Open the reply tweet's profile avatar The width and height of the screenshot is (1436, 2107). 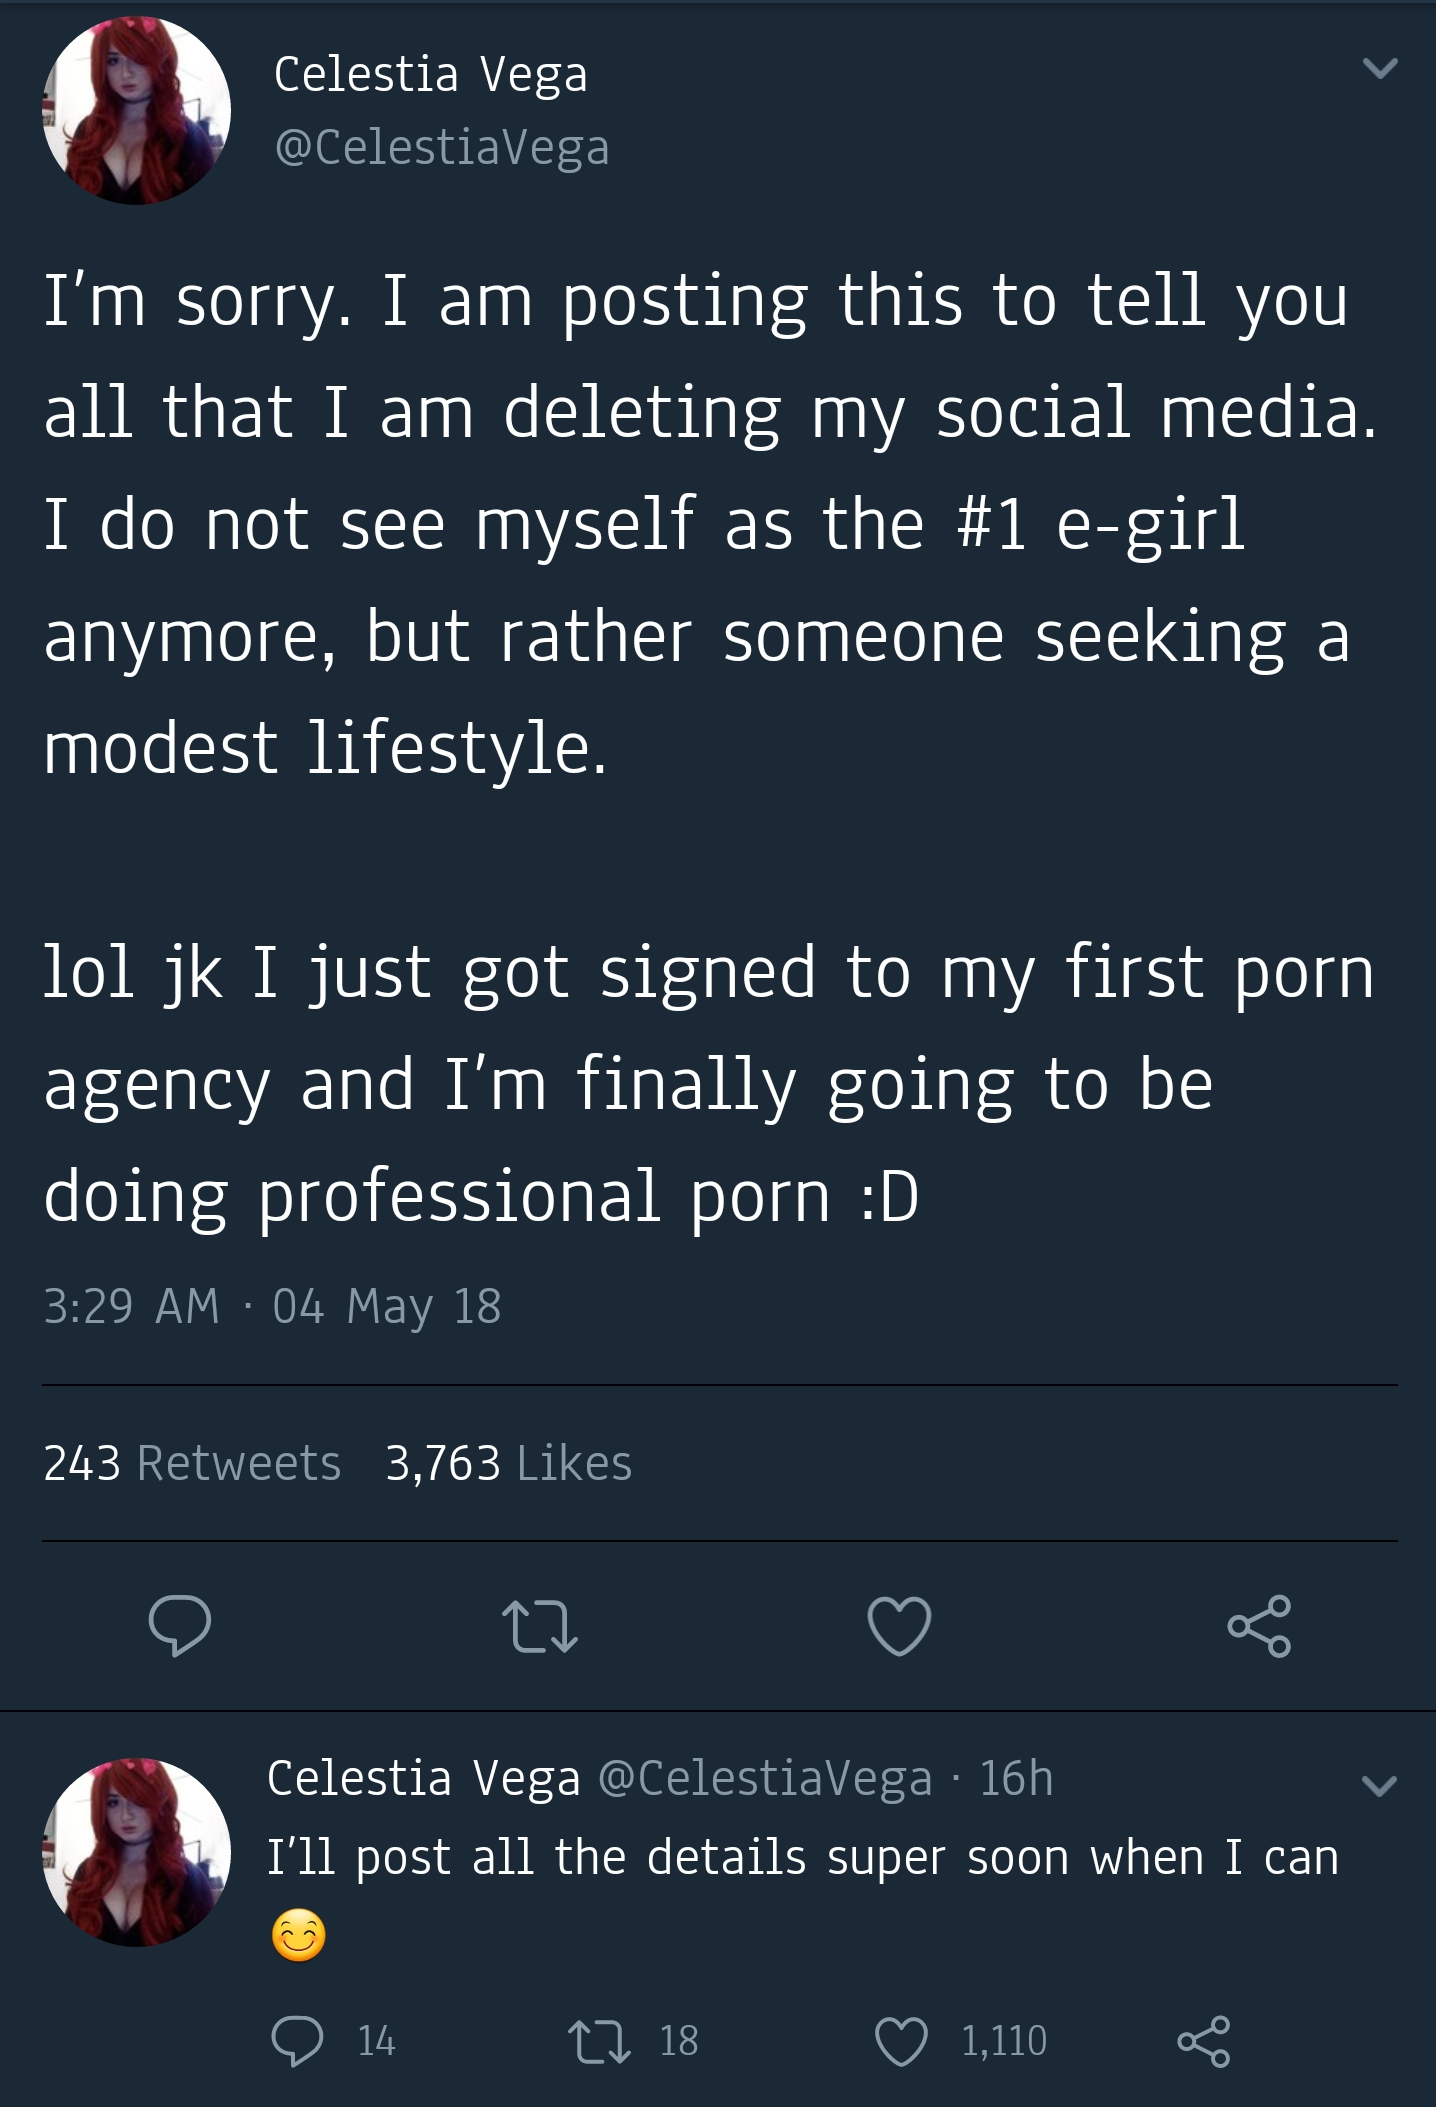[137, 1852]
